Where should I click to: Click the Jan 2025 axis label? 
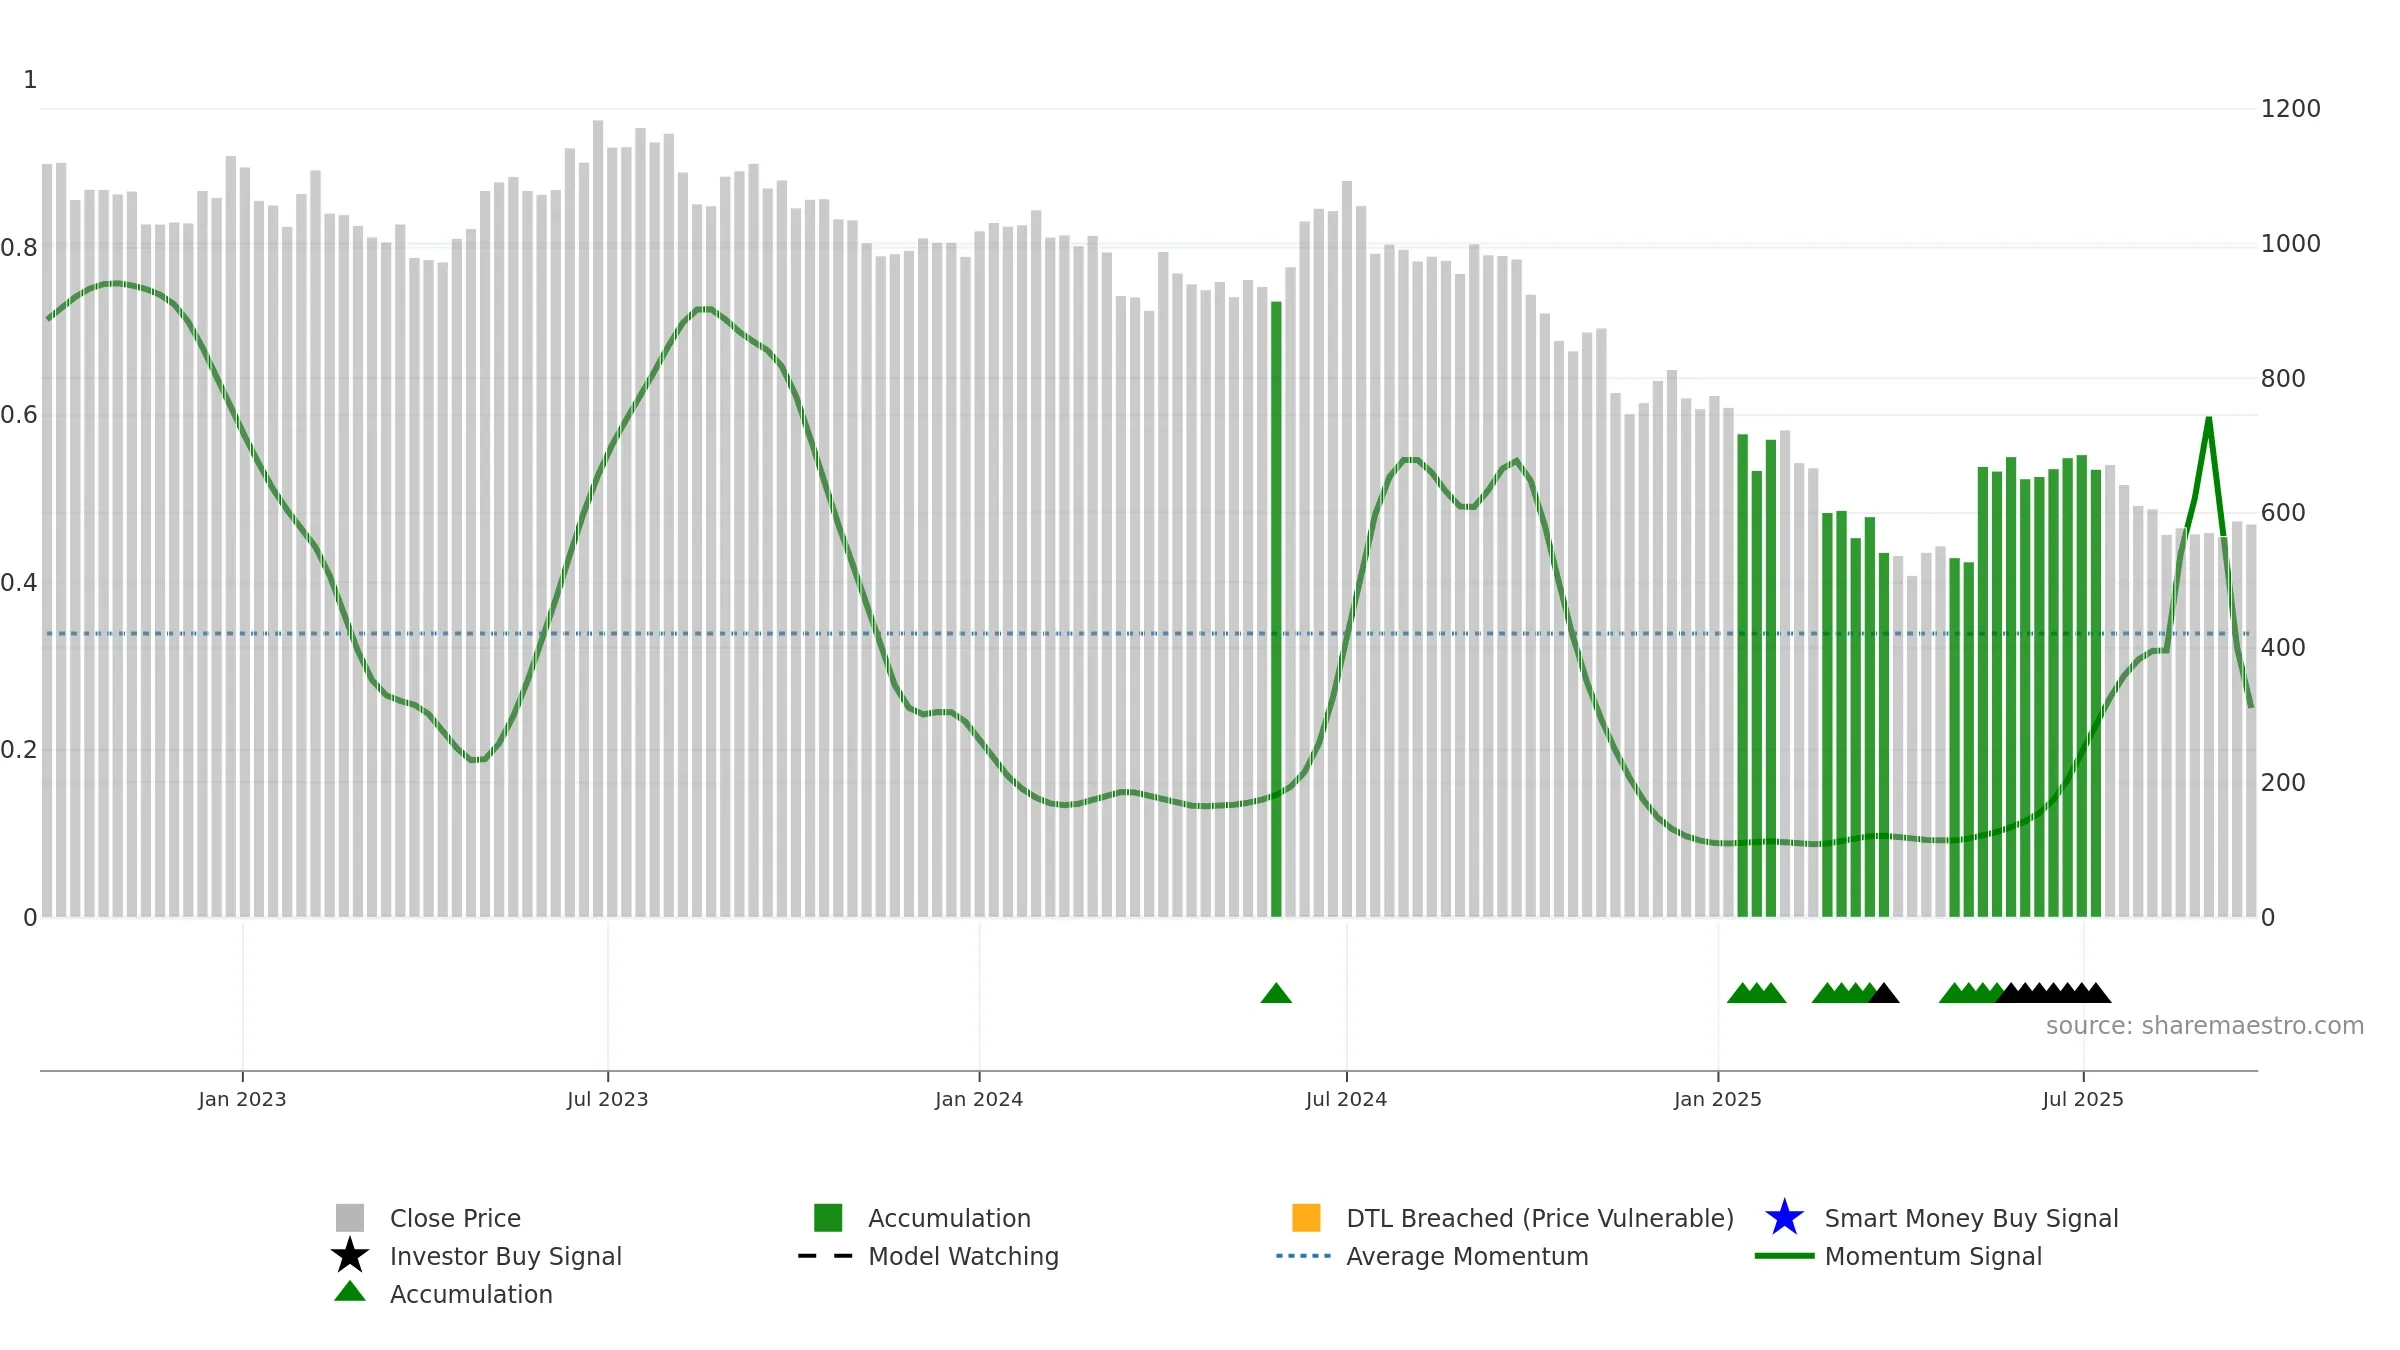[1718, 1099]
